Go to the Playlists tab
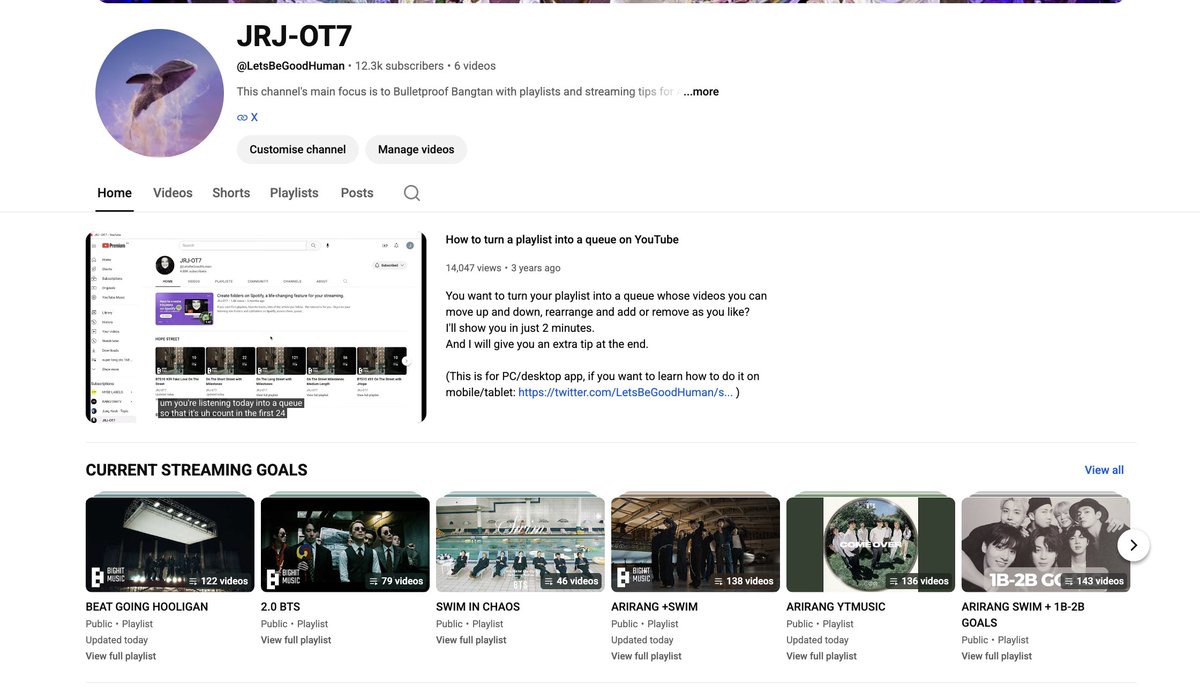1200x698 pixels. (294, 193)
